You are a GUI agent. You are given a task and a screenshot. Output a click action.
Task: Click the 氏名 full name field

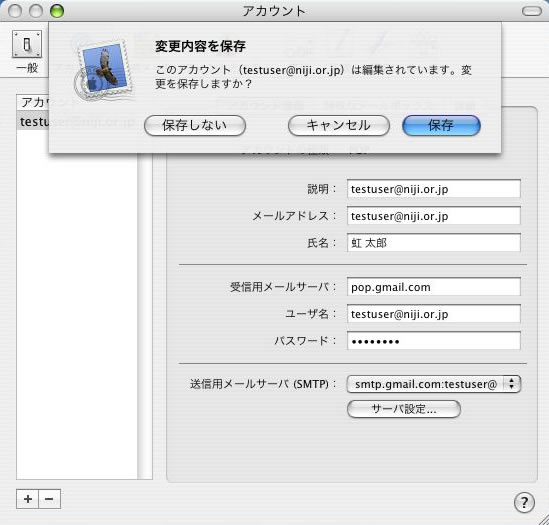click(x=433, y=243)
